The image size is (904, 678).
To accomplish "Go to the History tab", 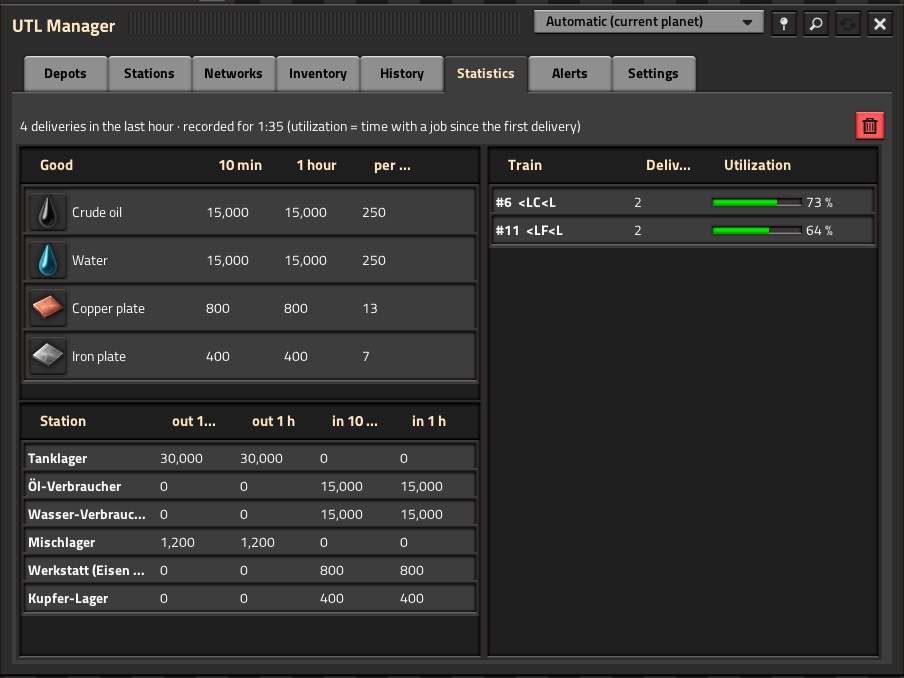I will pyautogui.click(x=402, y=74).
